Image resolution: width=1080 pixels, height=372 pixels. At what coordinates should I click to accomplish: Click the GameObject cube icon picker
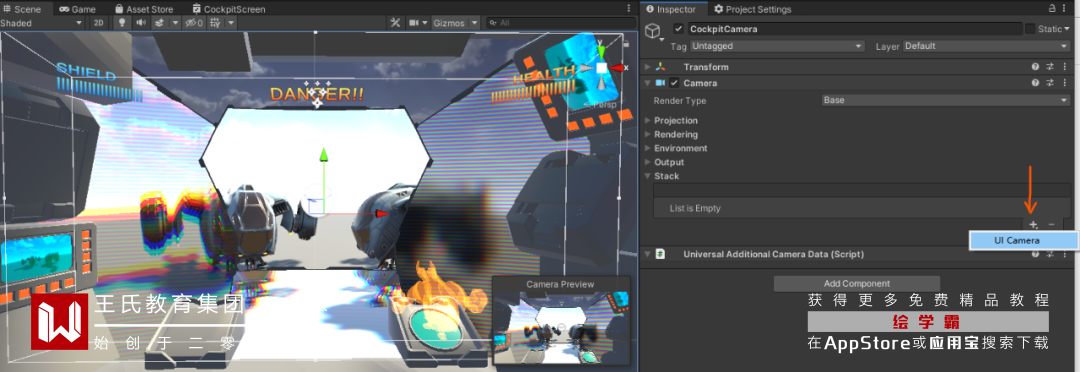point(654,31)
